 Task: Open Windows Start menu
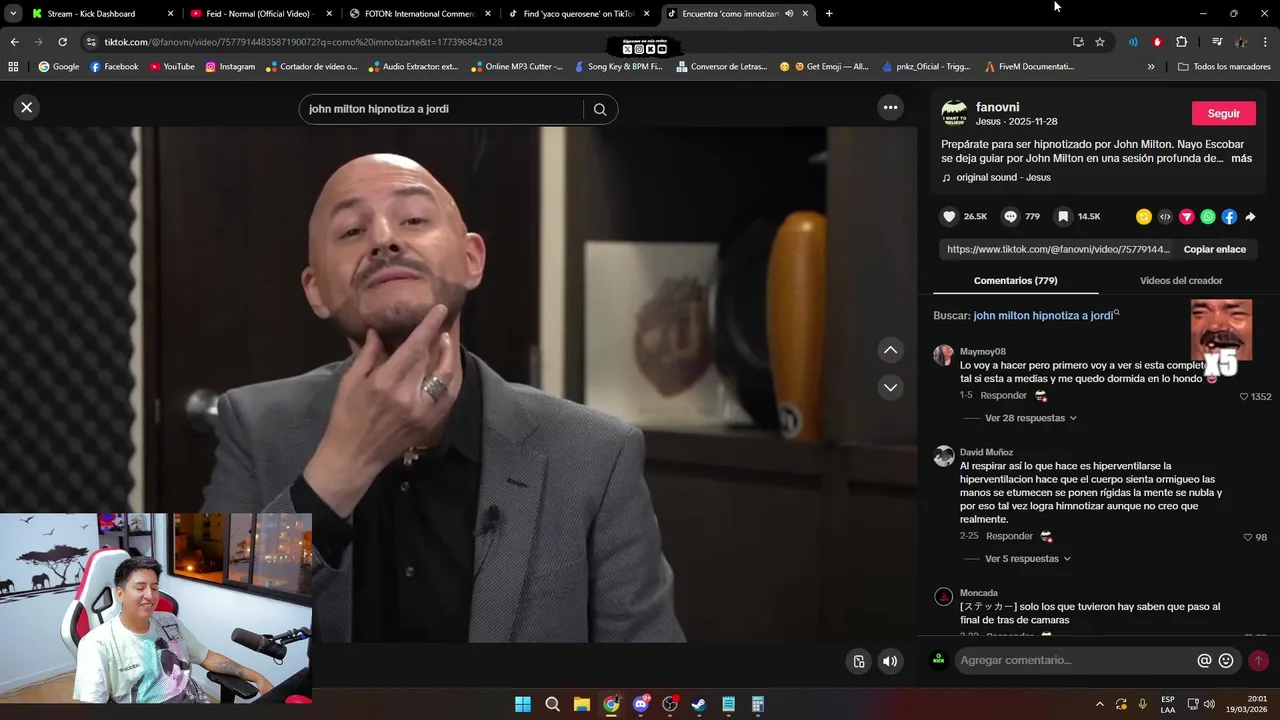pyautogui.click(x=523, y=704)
